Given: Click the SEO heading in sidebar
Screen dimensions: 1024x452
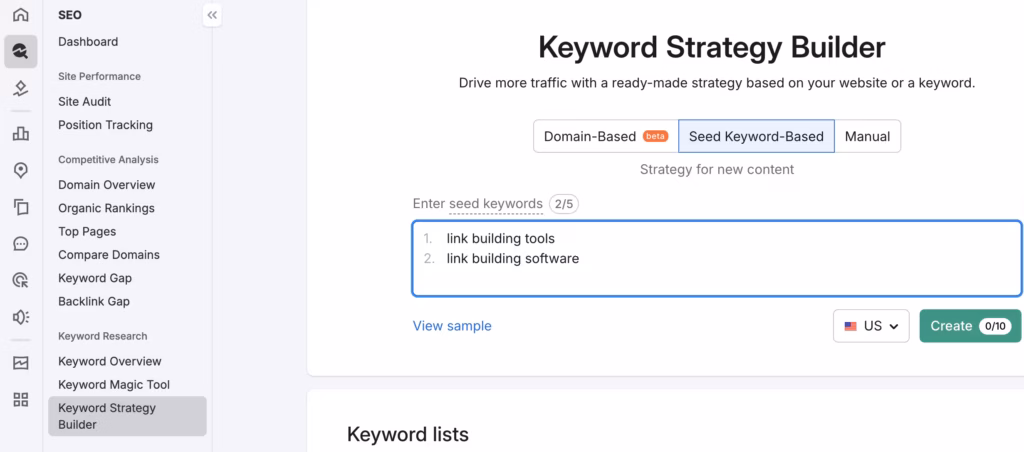Looking at the screenshot, I should pos(70,15).
